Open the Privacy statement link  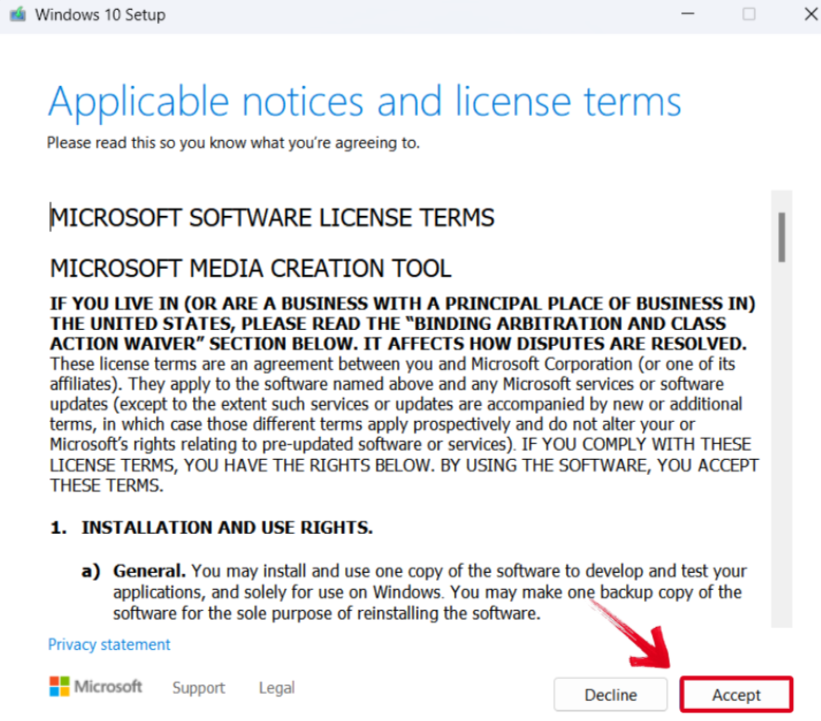point(109,645)
